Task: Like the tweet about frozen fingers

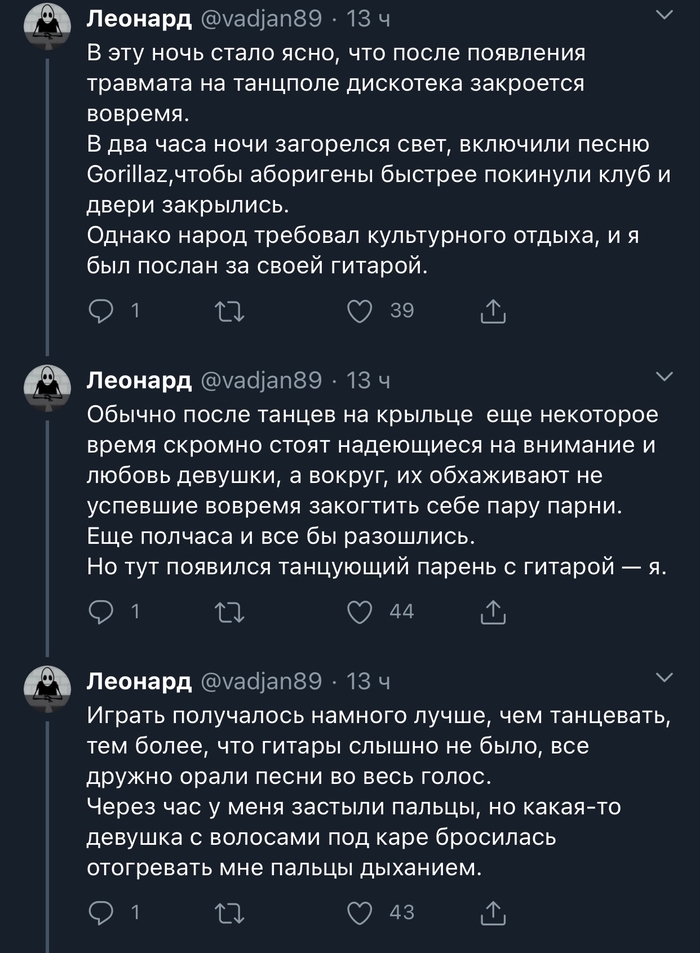Action: (x=359, y=911)
